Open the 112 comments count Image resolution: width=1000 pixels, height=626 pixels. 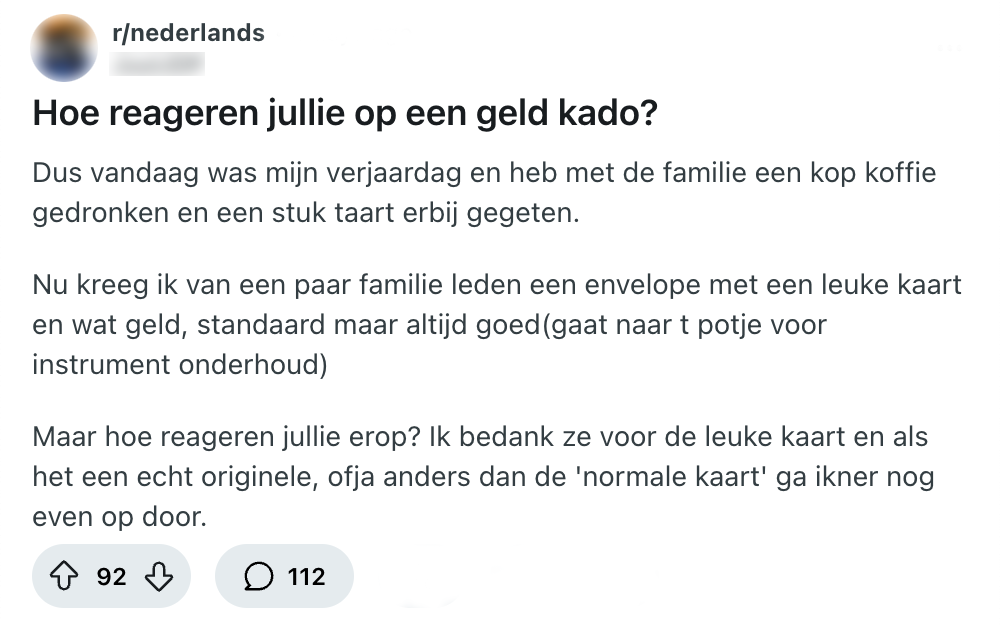click(x=306, y=576)
